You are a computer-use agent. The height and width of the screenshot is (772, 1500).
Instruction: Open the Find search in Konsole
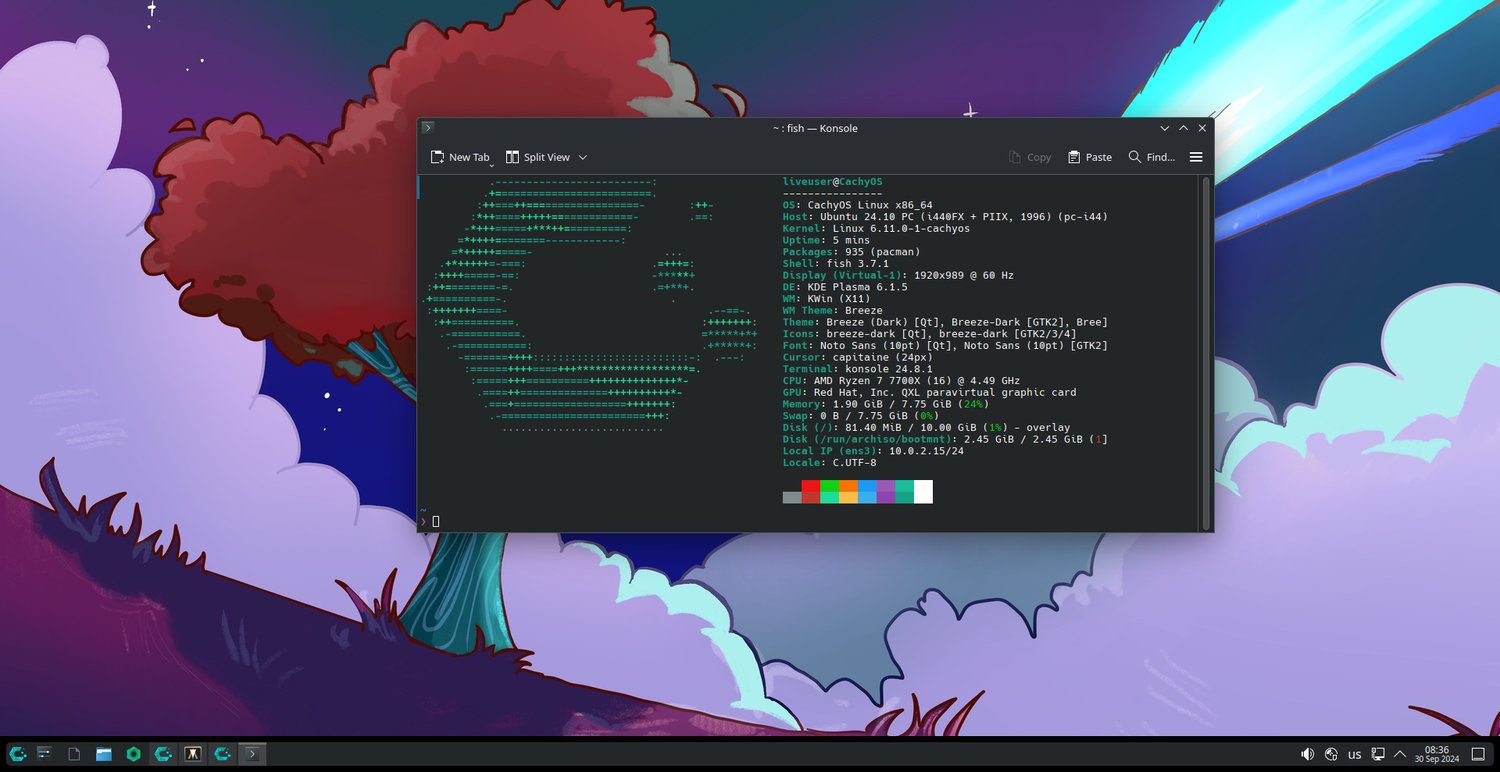tap(1151, 157)
